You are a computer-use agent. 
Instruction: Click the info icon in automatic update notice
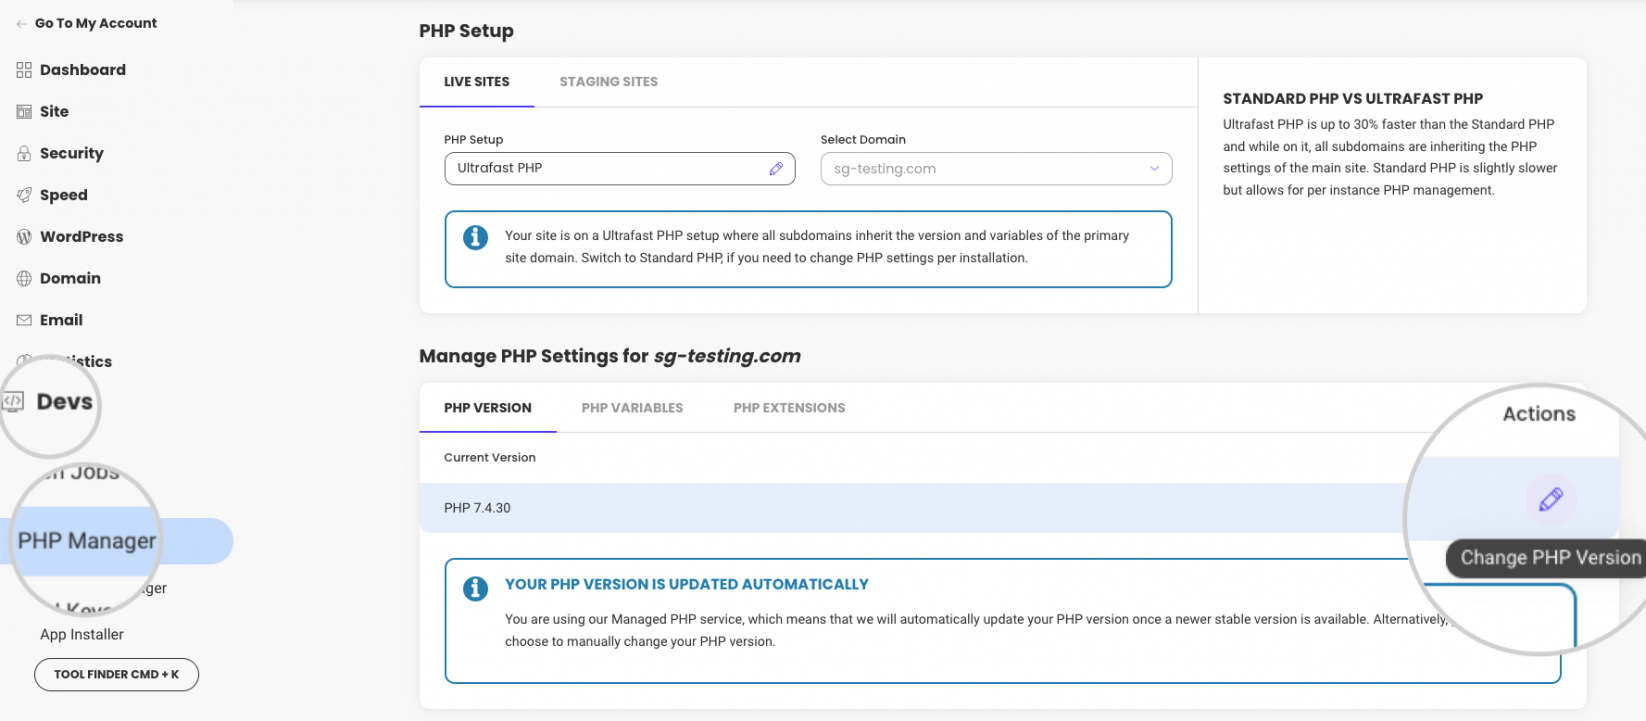tap(475, 589)
